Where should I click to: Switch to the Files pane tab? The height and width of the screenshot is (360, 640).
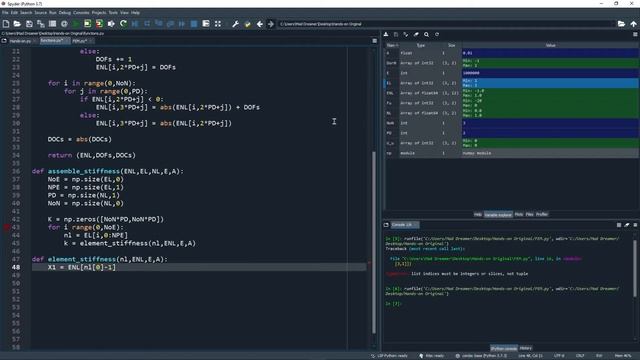(x=529, y=214)
